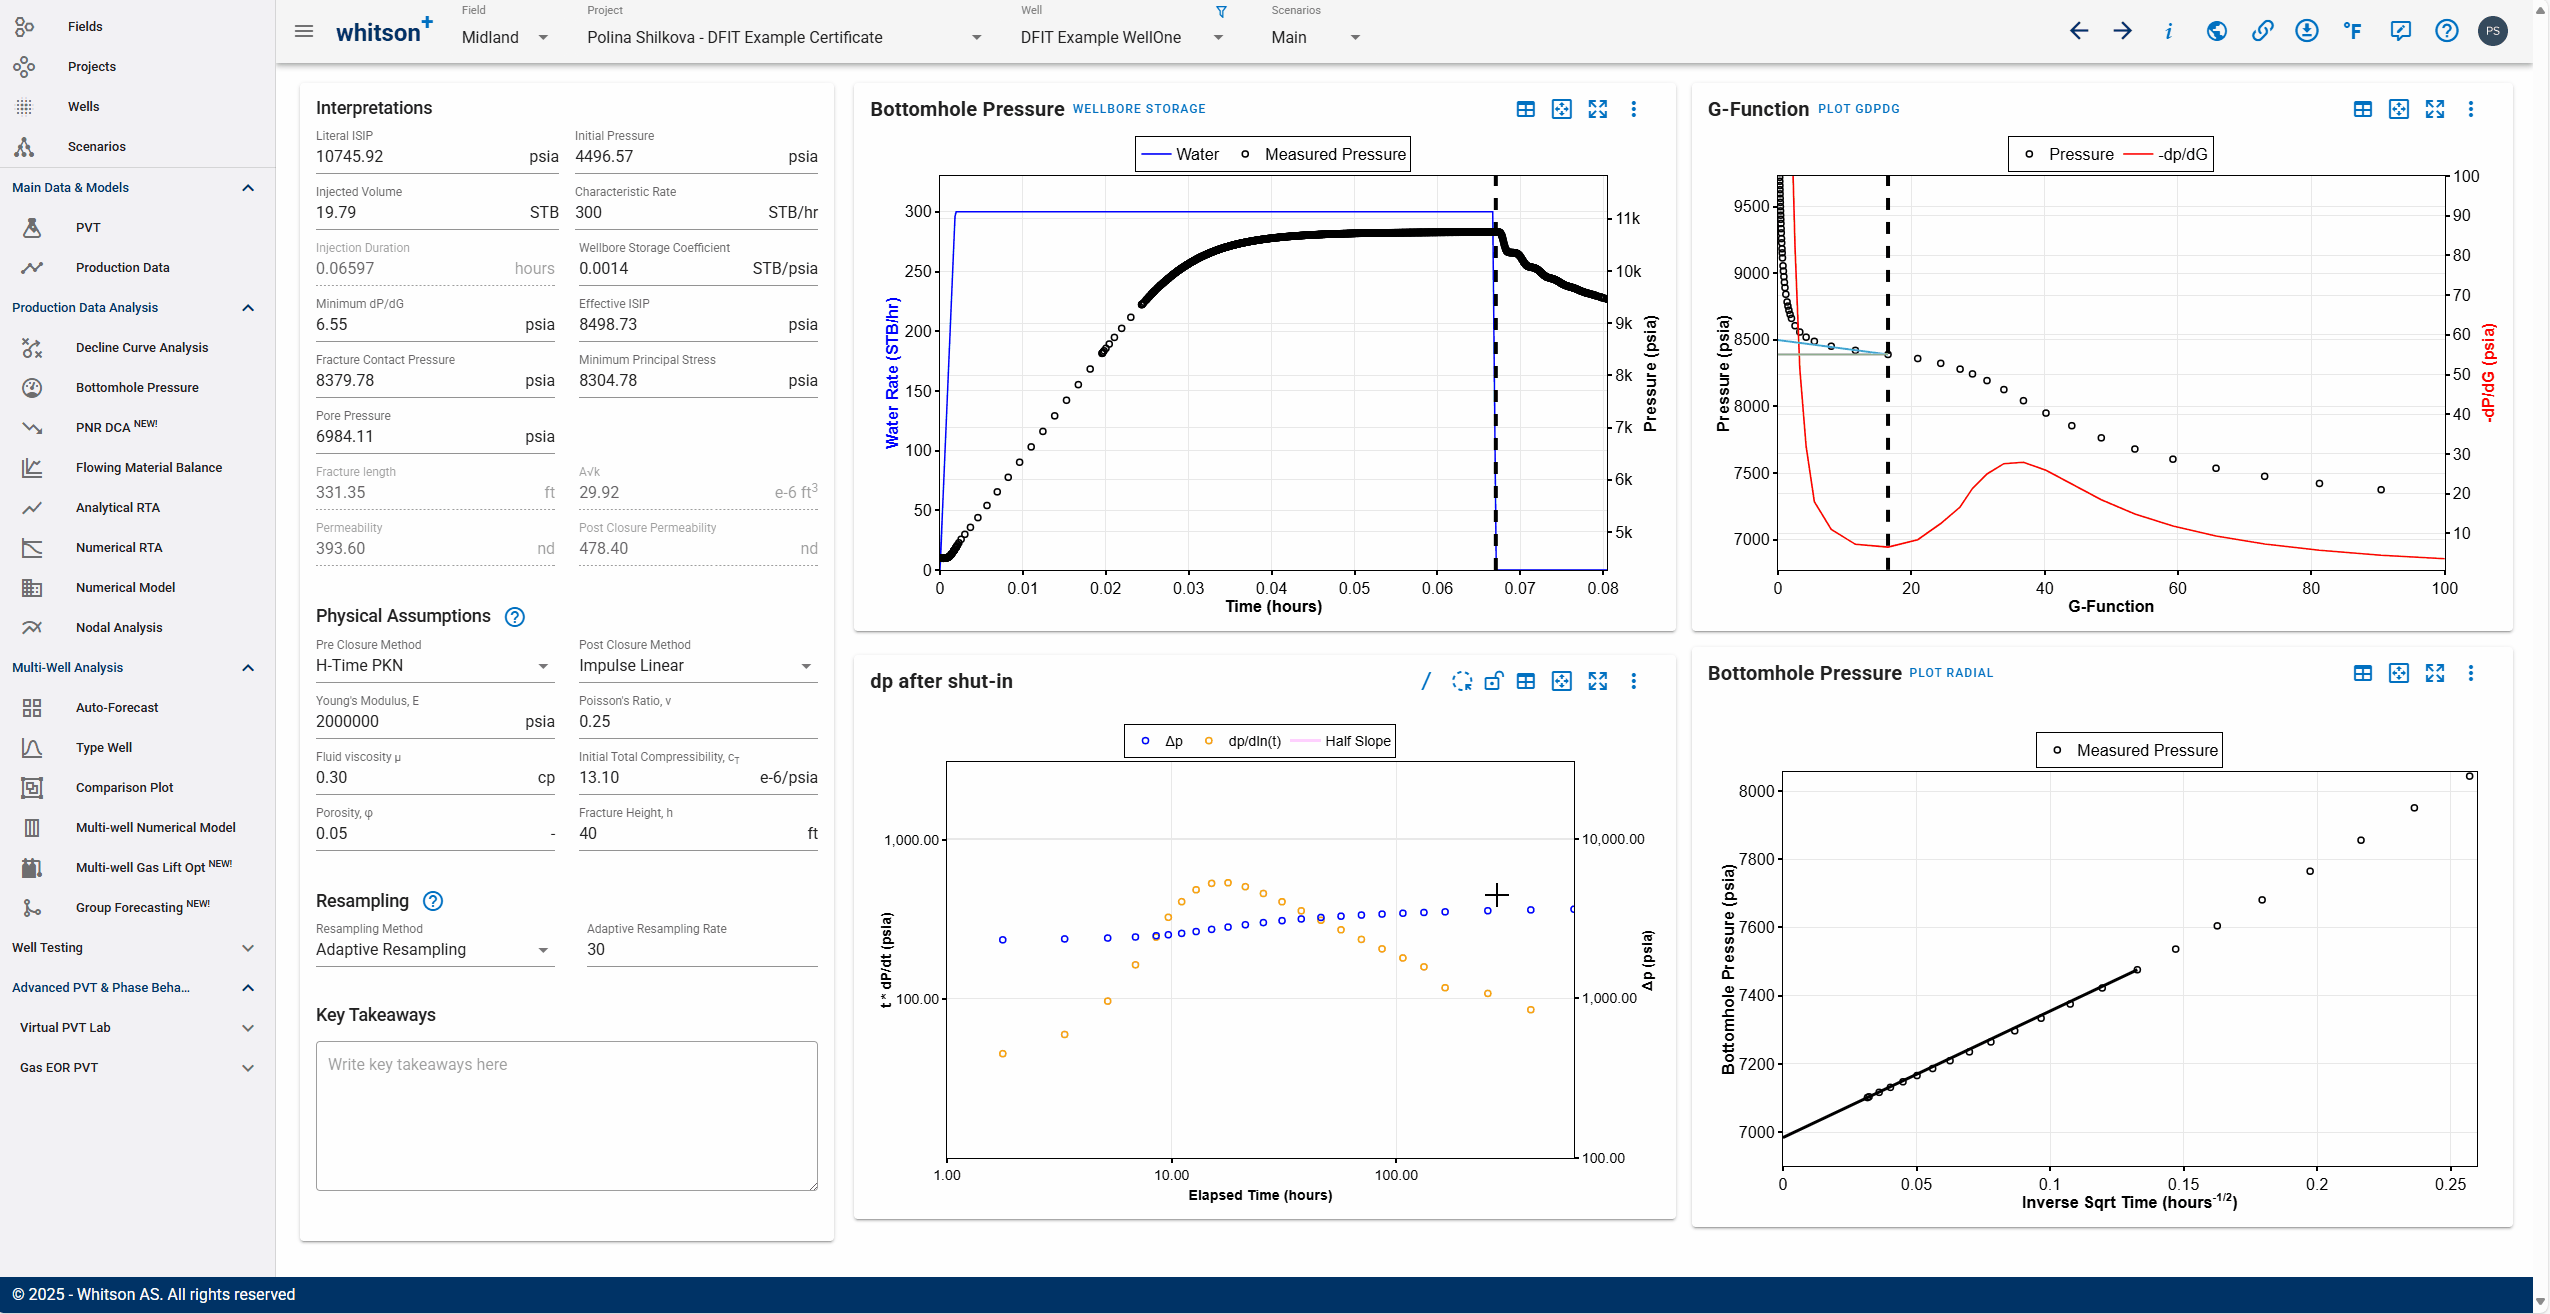Click the whitson+ logo
The height and width of the screenshot is (1314, 2550).
pyautogui.click(x=384, y=30)
